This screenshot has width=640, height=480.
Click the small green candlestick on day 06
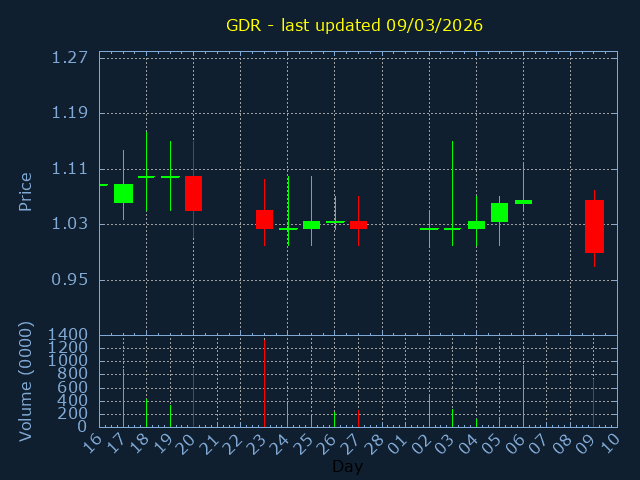click(523, 202)
